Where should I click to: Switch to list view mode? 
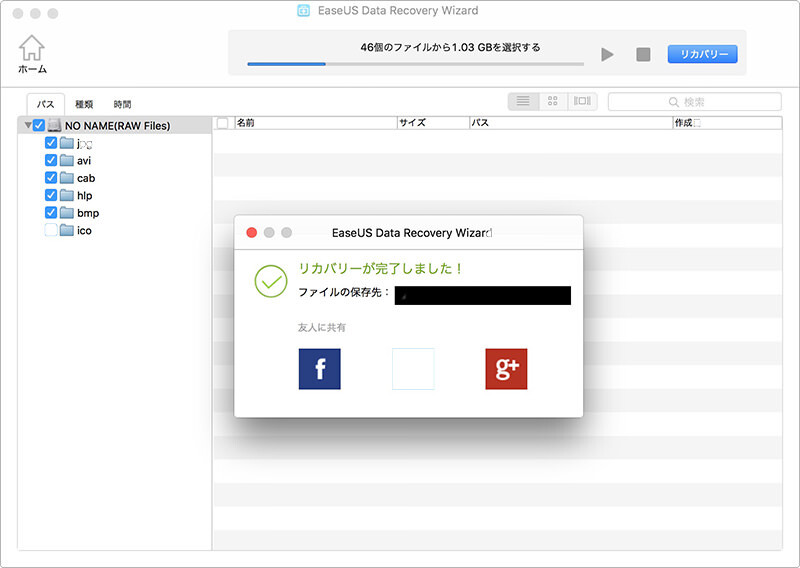click(523, 101)
